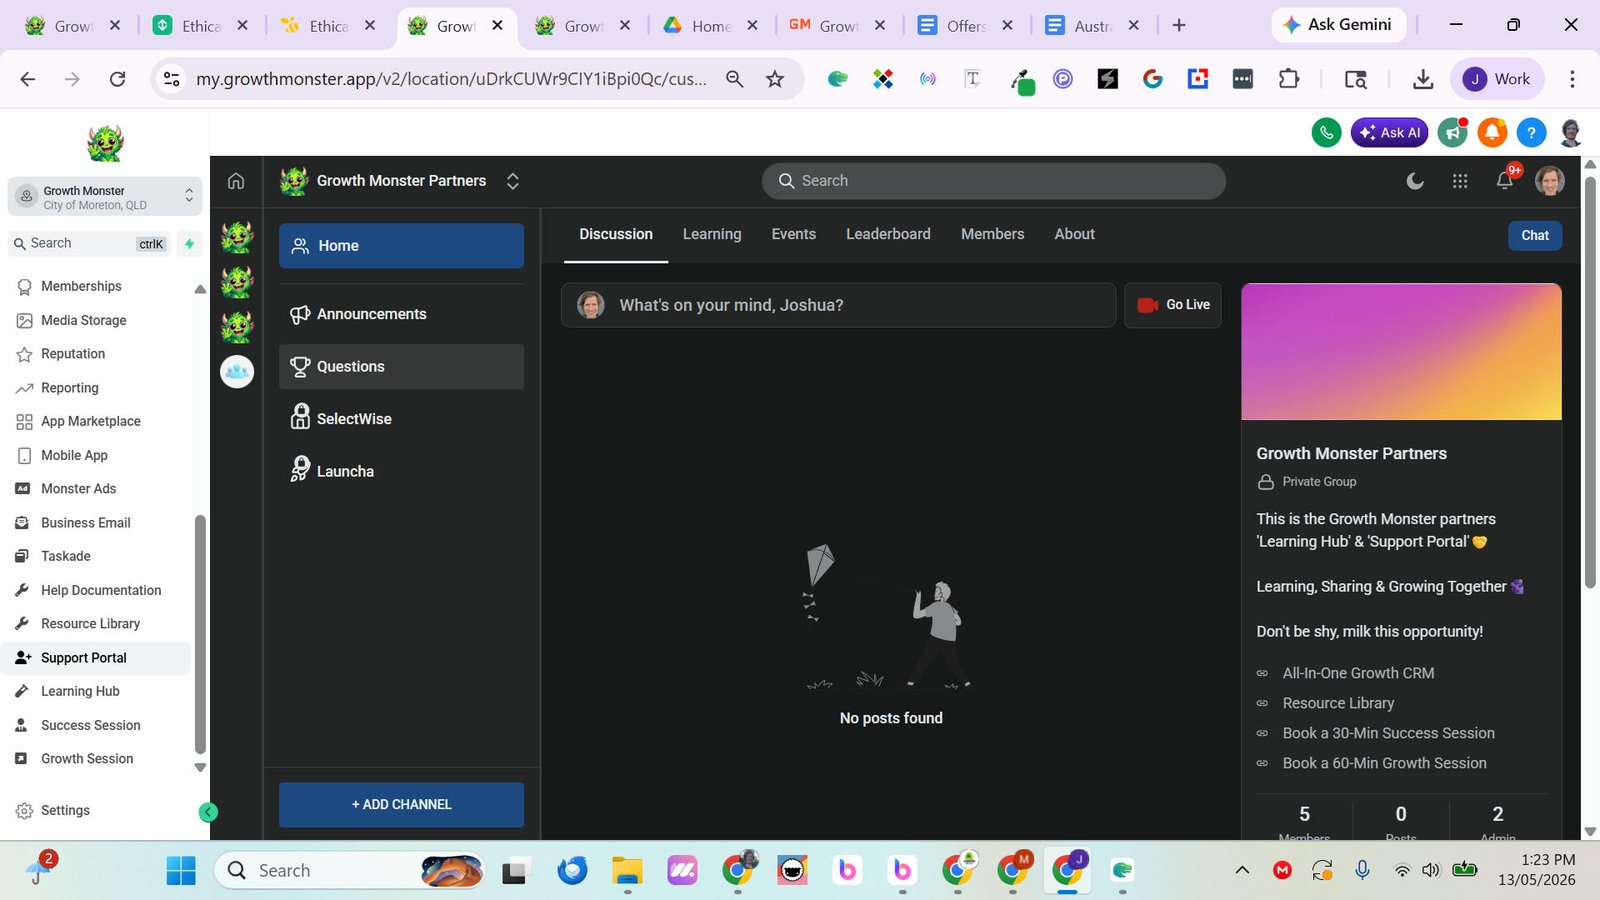
Task: Click the What's on your mind post box
Action: pyautogui.click(x=838, y=305)
